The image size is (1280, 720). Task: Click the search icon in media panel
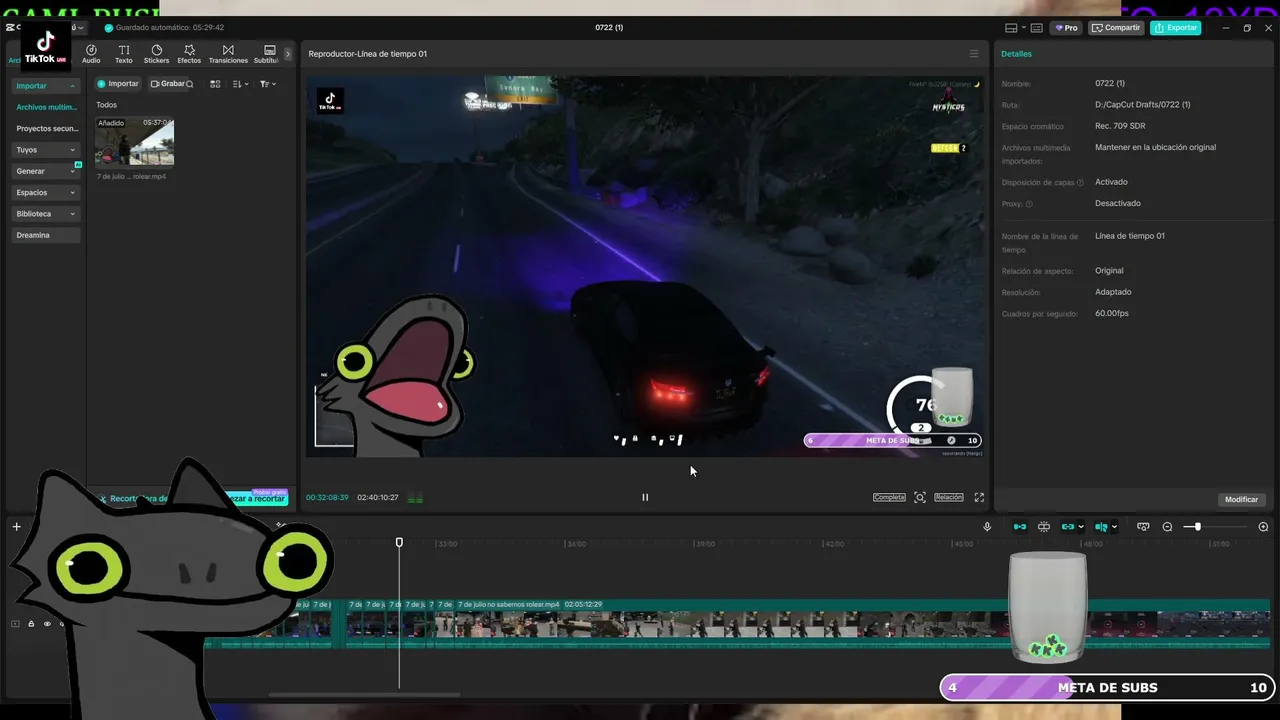tap(189, 84)
